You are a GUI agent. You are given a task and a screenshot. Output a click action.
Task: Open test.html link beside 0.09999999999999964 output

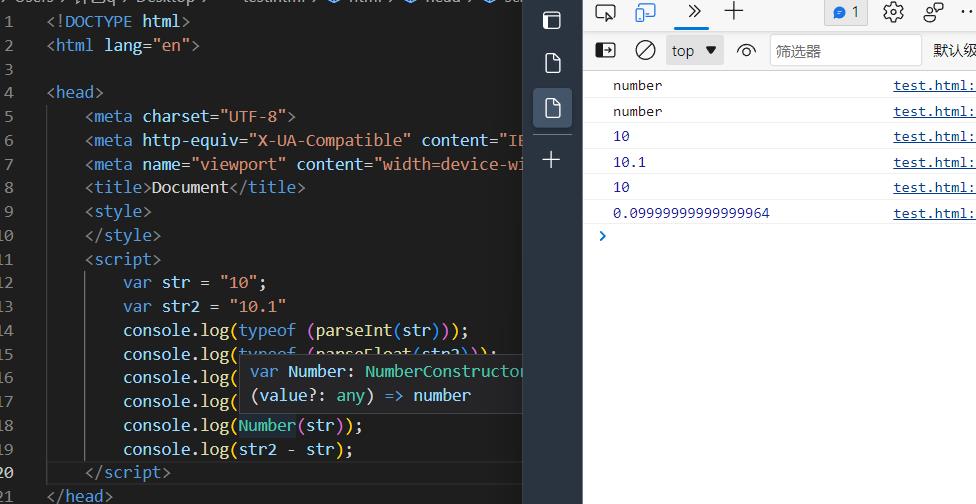point(934,213)
